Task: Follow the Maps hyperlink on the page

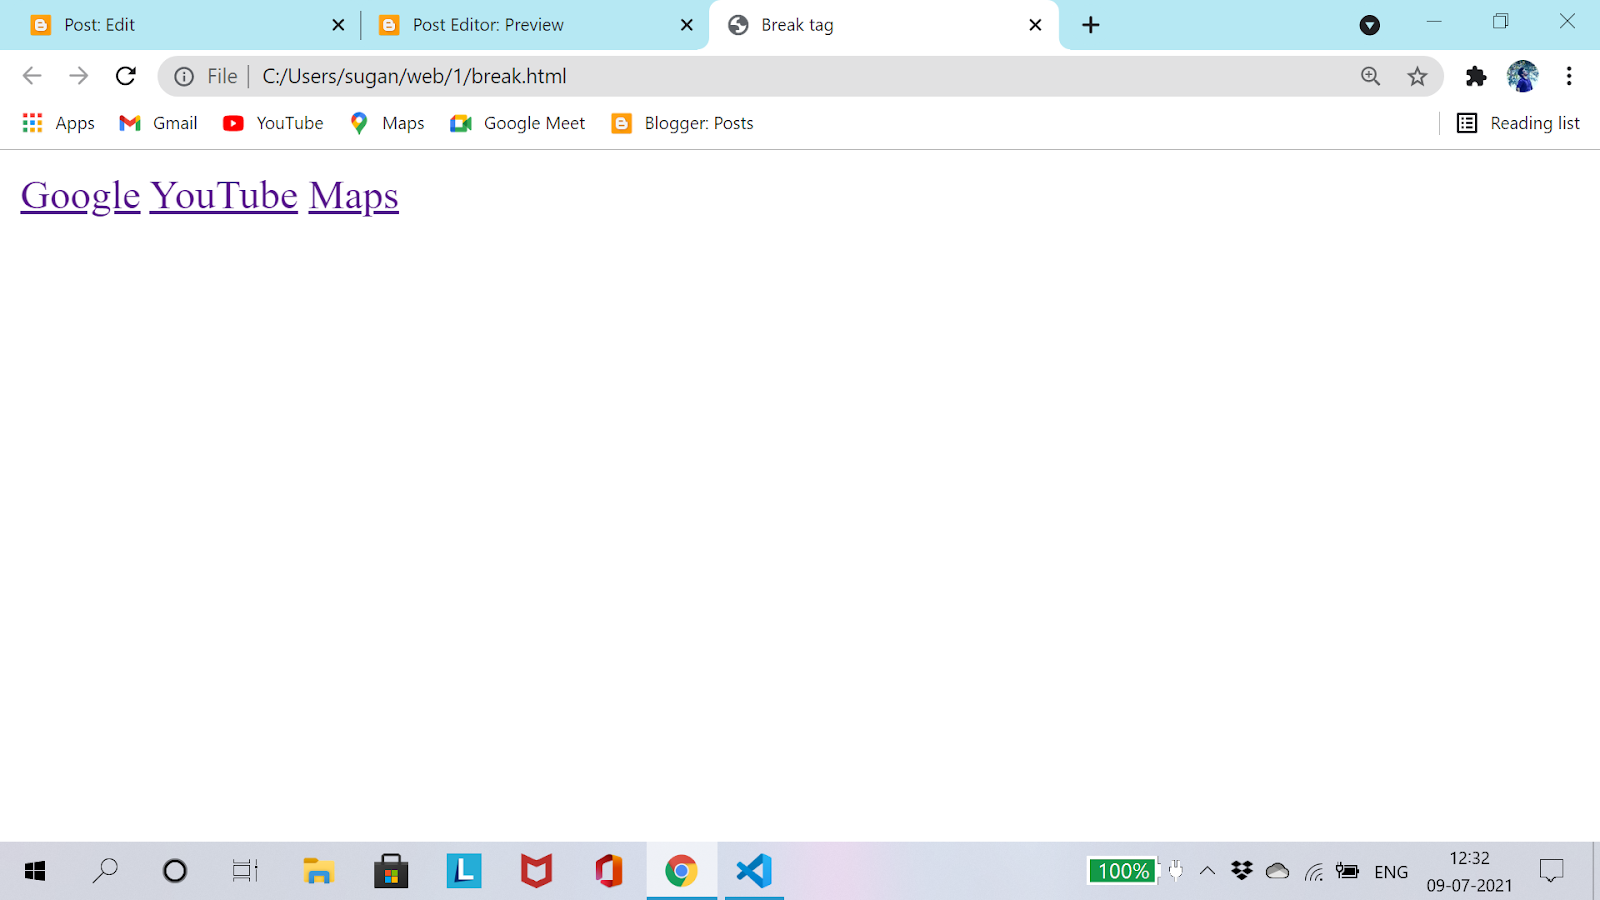Action: (x=354, y=195)
